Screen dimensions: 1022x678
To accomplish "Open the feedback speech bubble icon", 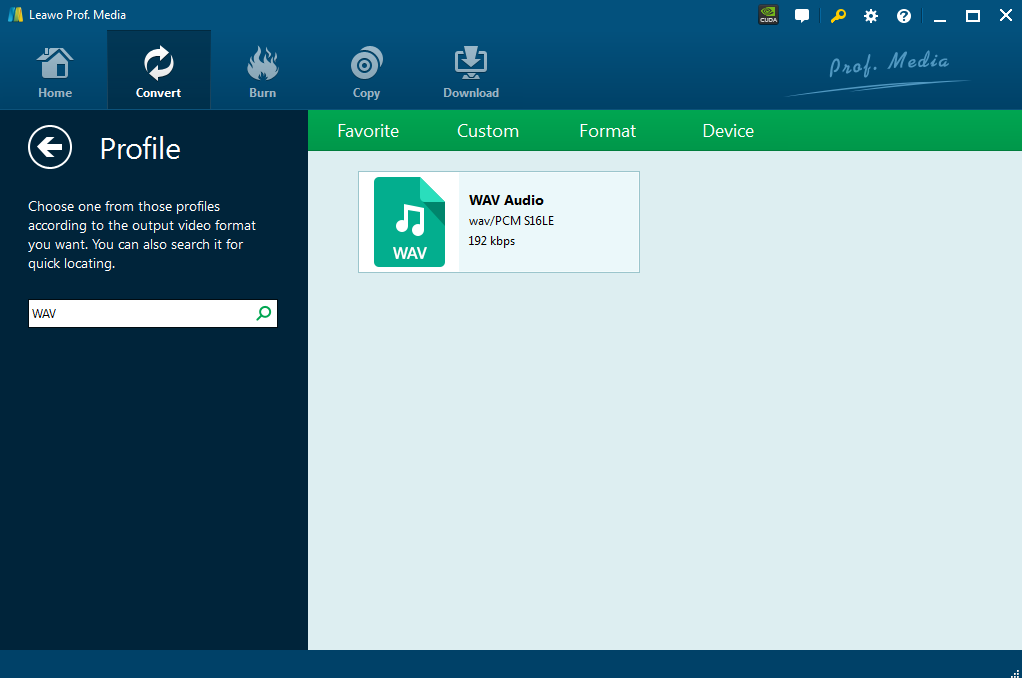I will point(802,16).
